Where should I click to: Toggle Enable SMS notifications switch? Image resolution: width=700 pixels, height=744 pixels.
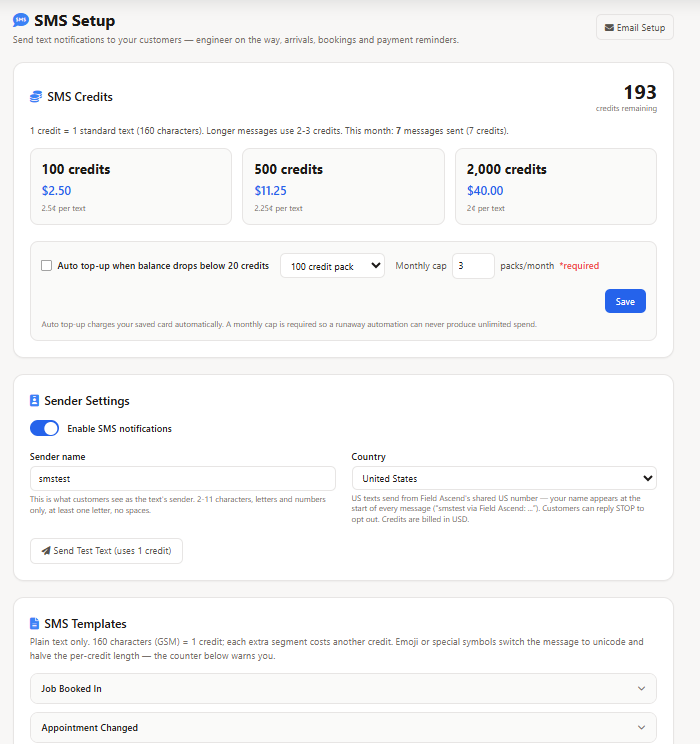(45, 428)
